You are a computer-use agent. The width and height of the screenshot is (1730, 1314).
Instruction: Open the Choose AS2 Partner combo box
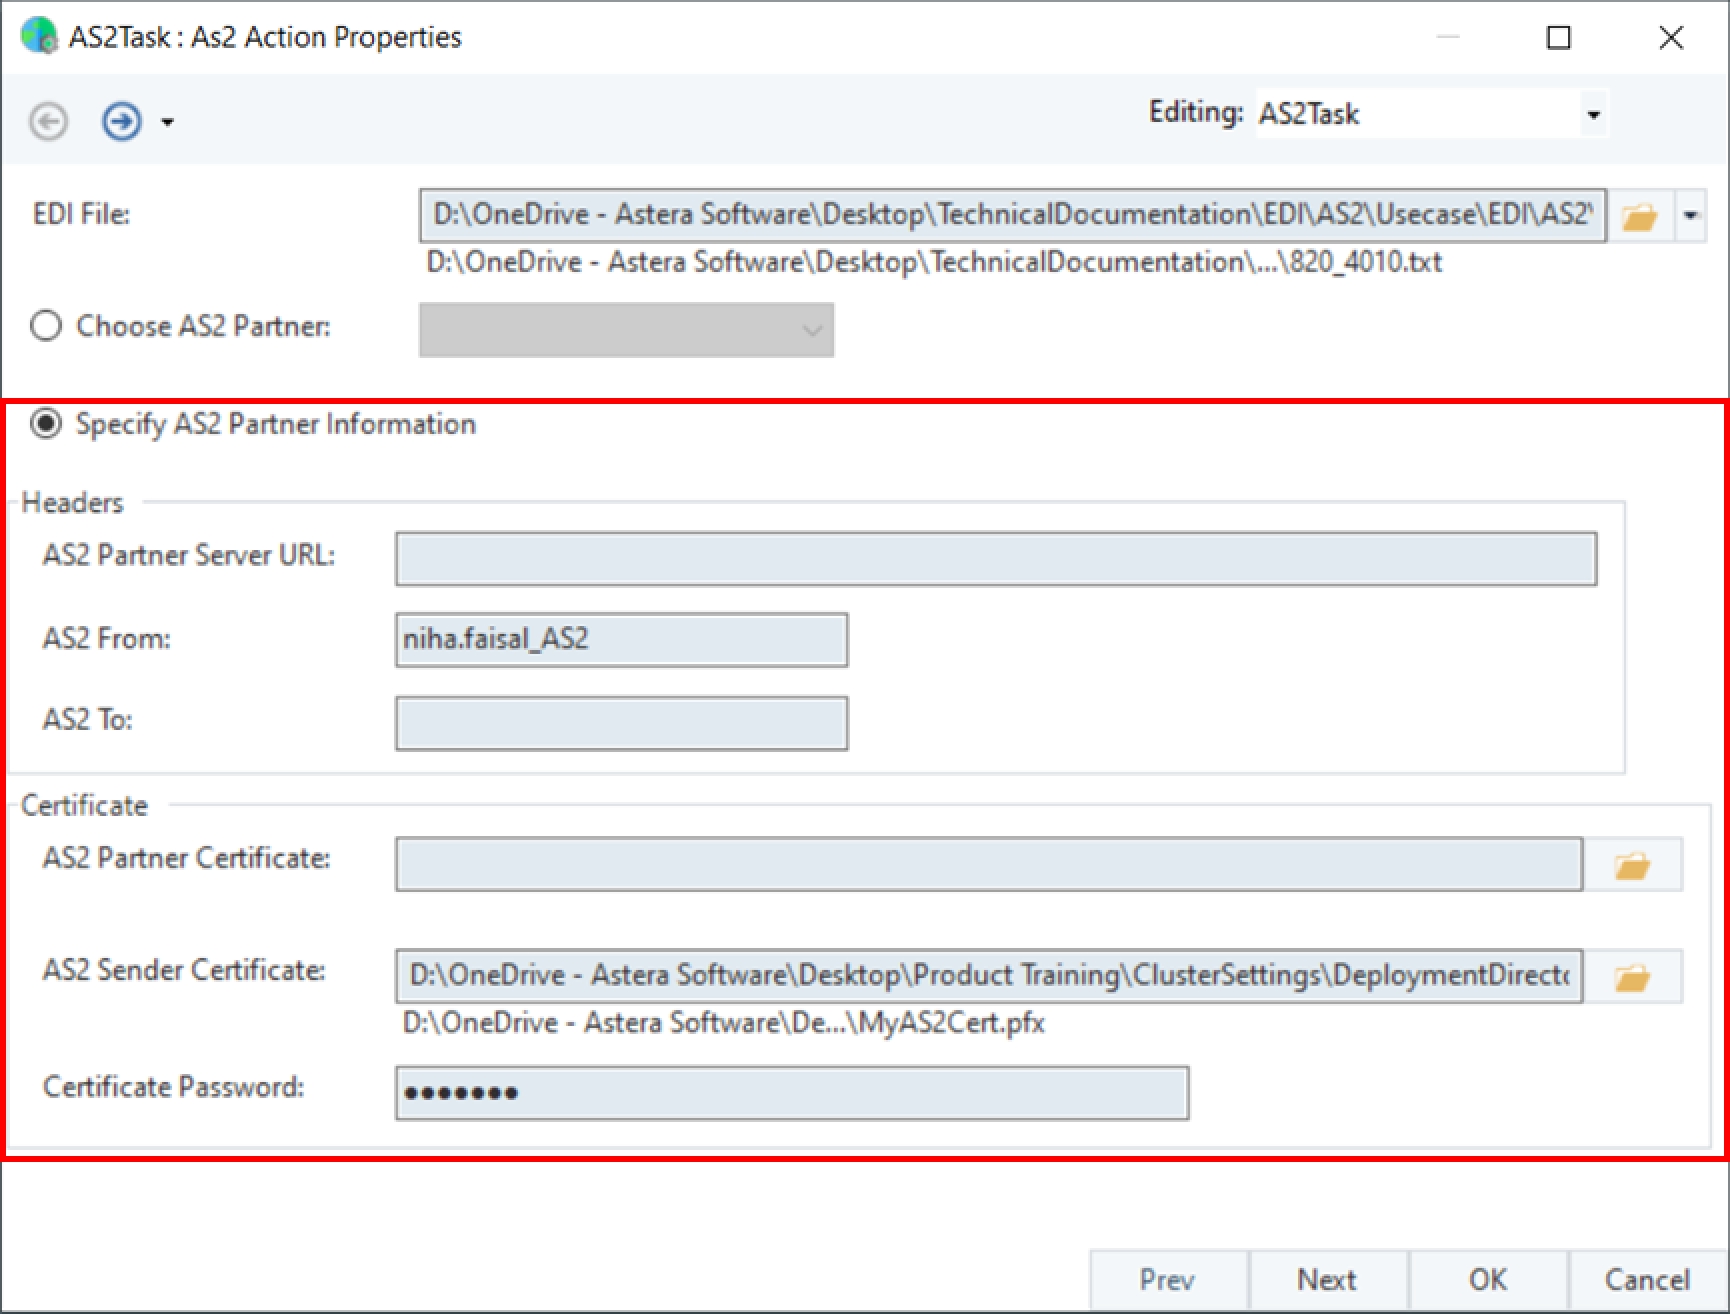626,330
